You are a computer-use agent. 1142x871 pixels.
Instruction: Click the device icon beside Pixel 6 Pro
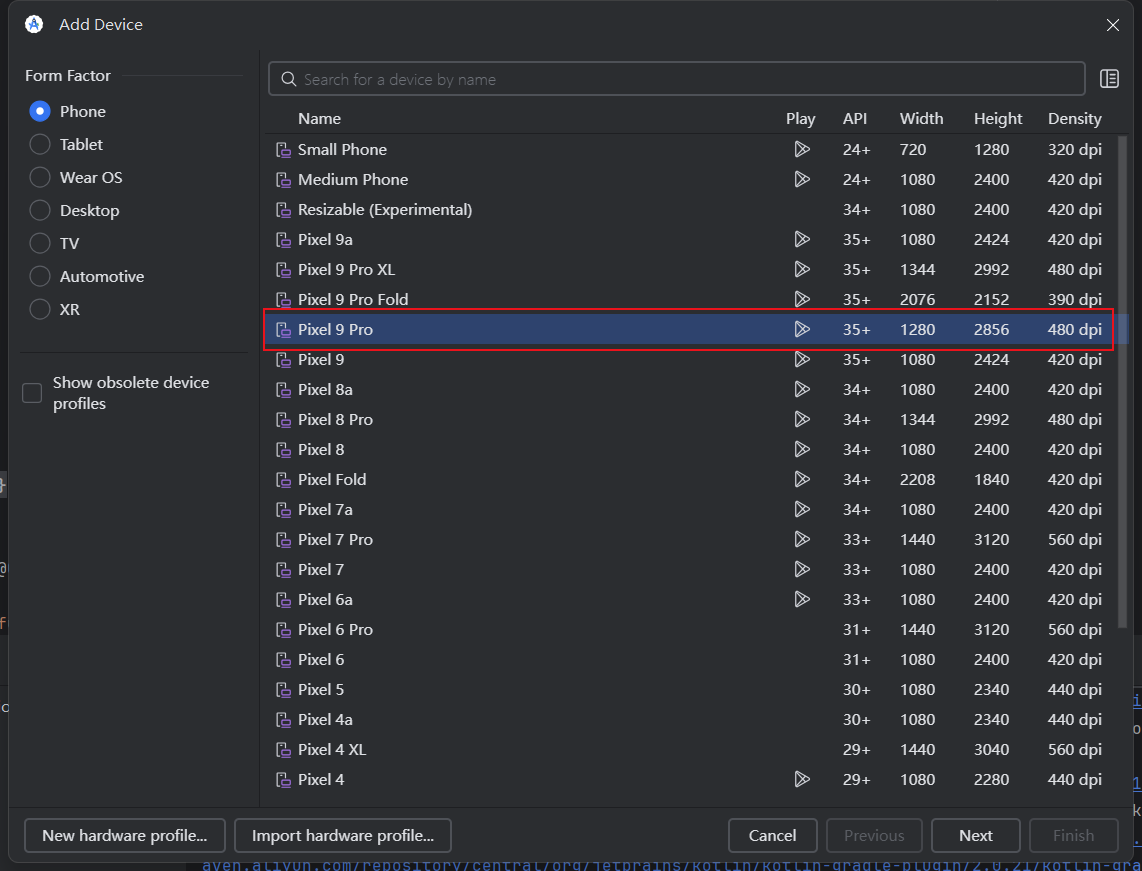point(283,630)
